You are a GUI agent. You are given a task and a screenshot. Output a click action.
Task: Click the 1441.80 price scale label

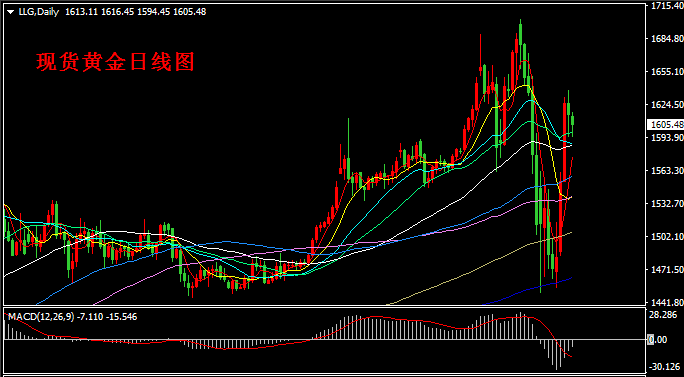pyautogui.click(x=666, y=302)
